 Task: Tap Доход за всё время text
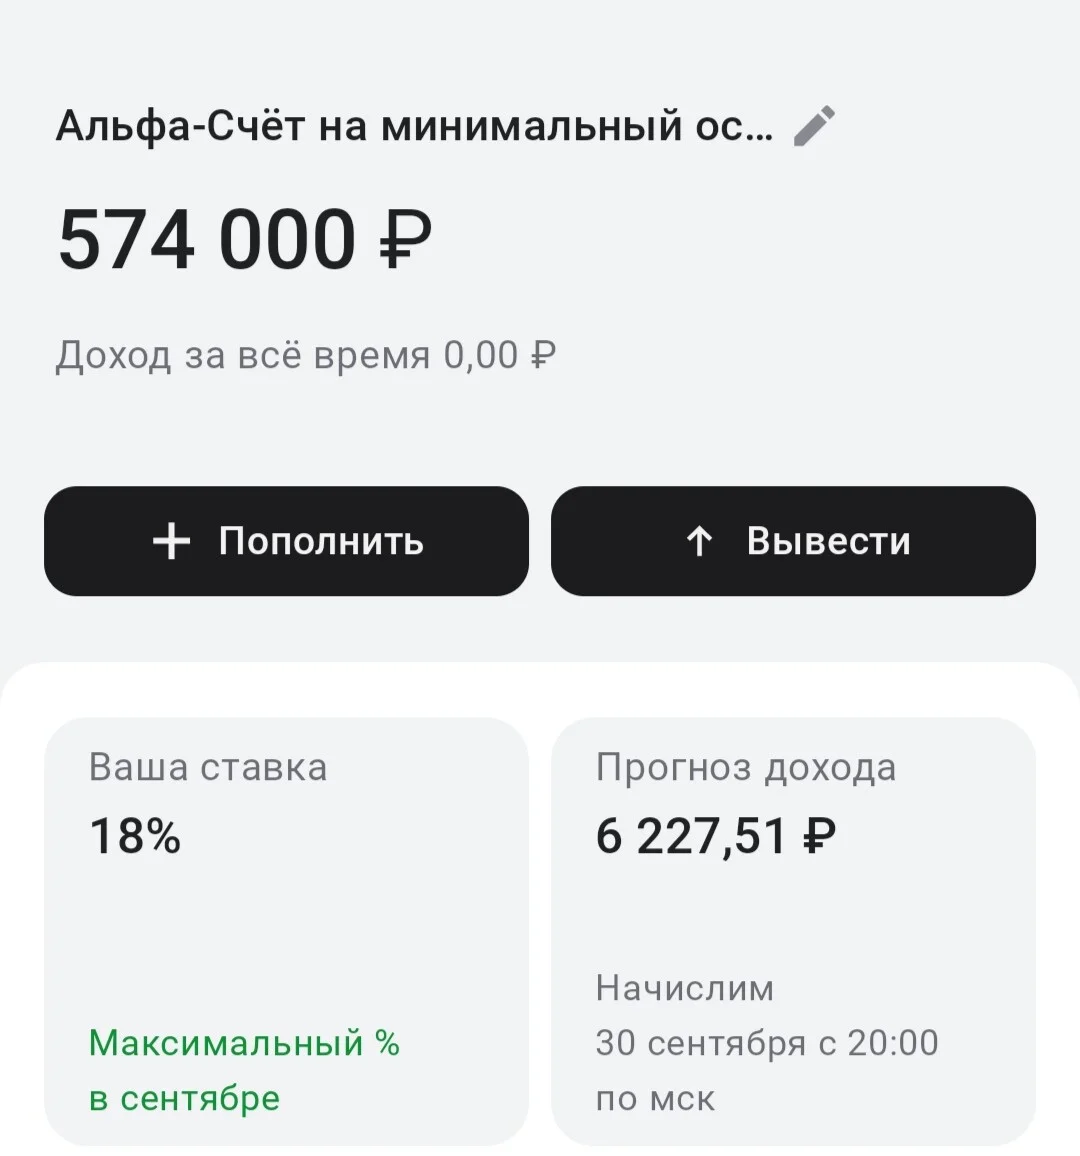243,355
